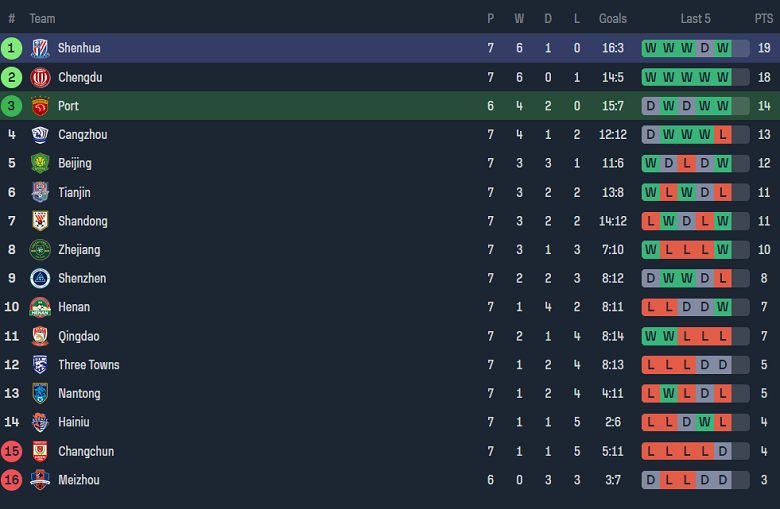Sort standings by Goals column header
The image size is (780, 509).
[x=613, y=19]
